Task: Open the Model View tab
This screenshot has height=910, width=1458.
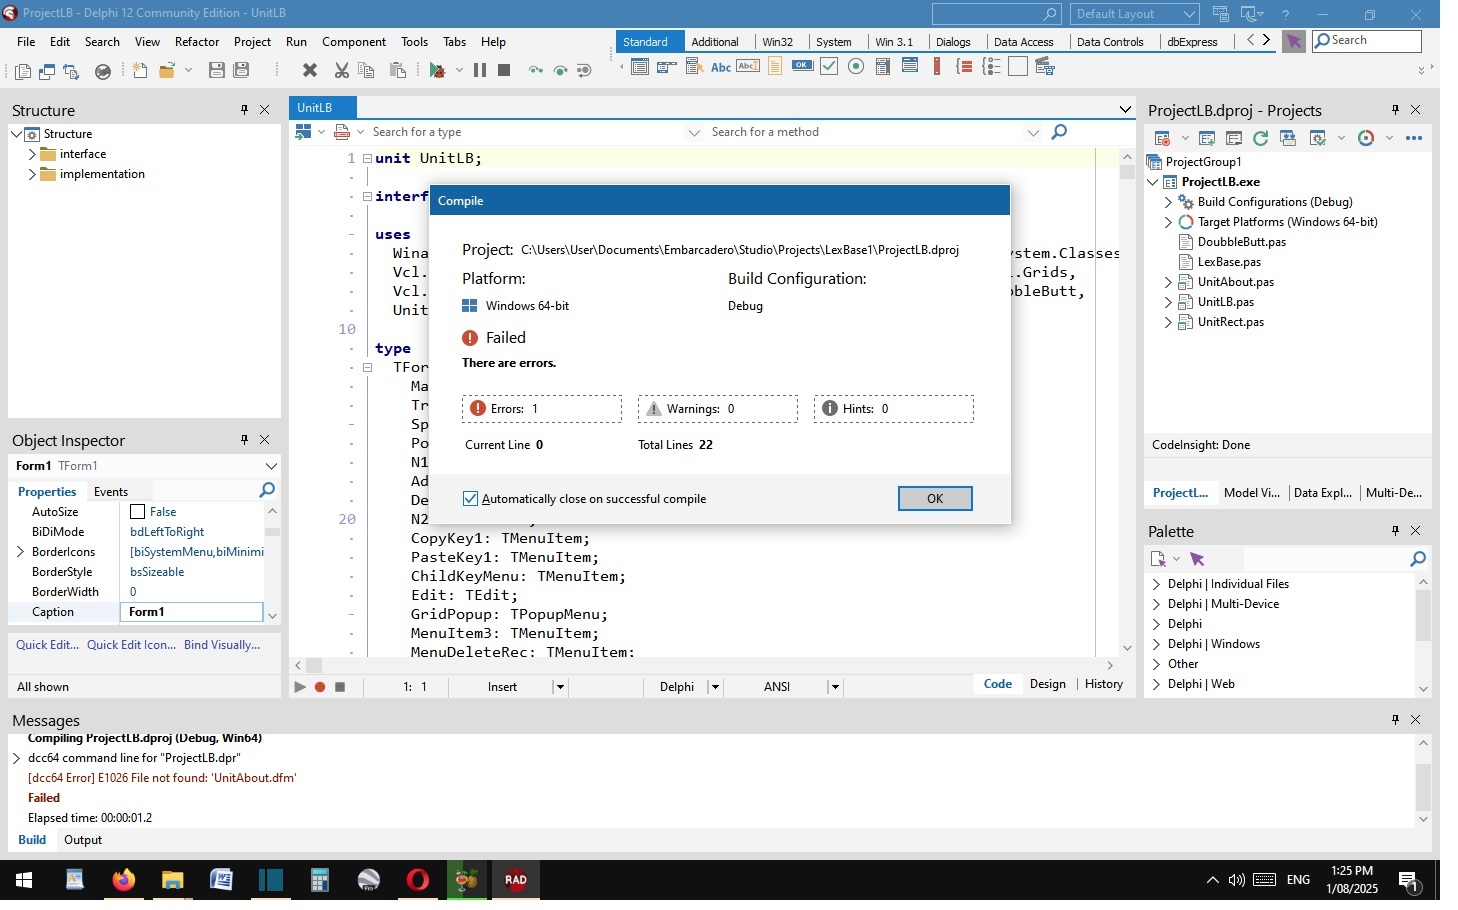Action: [x=1252, y=493]
